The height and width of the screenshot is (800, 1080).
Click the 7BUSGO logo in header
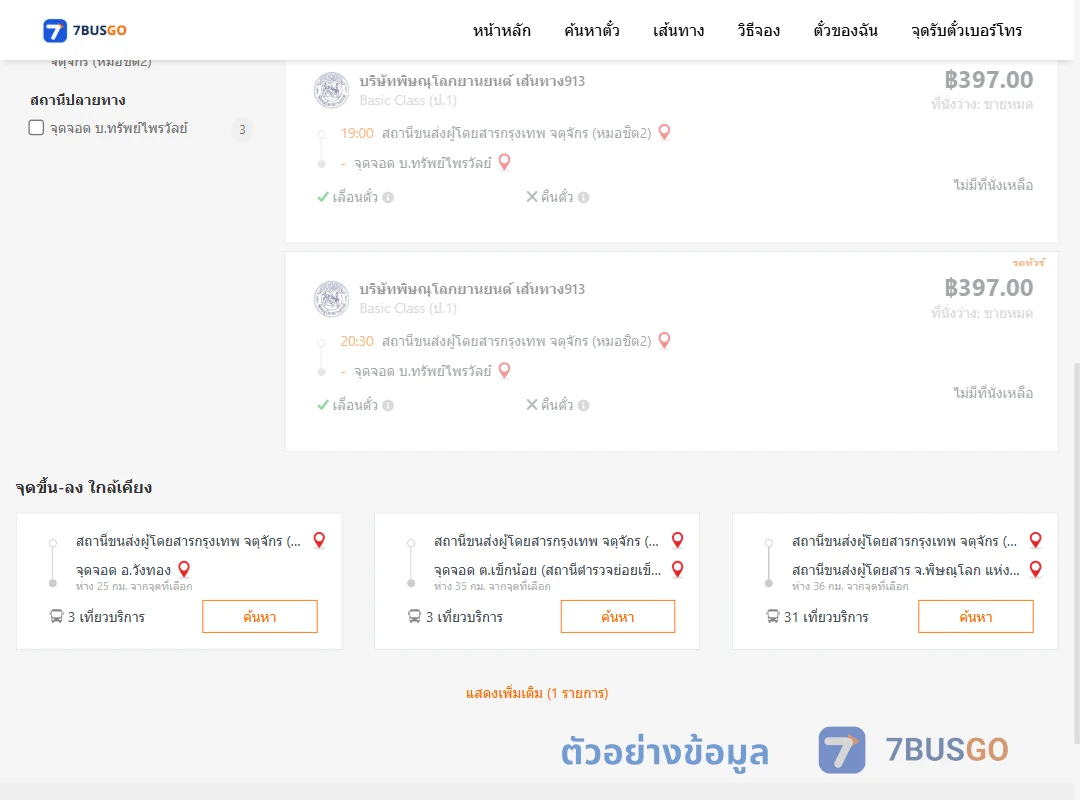(85, 30)
